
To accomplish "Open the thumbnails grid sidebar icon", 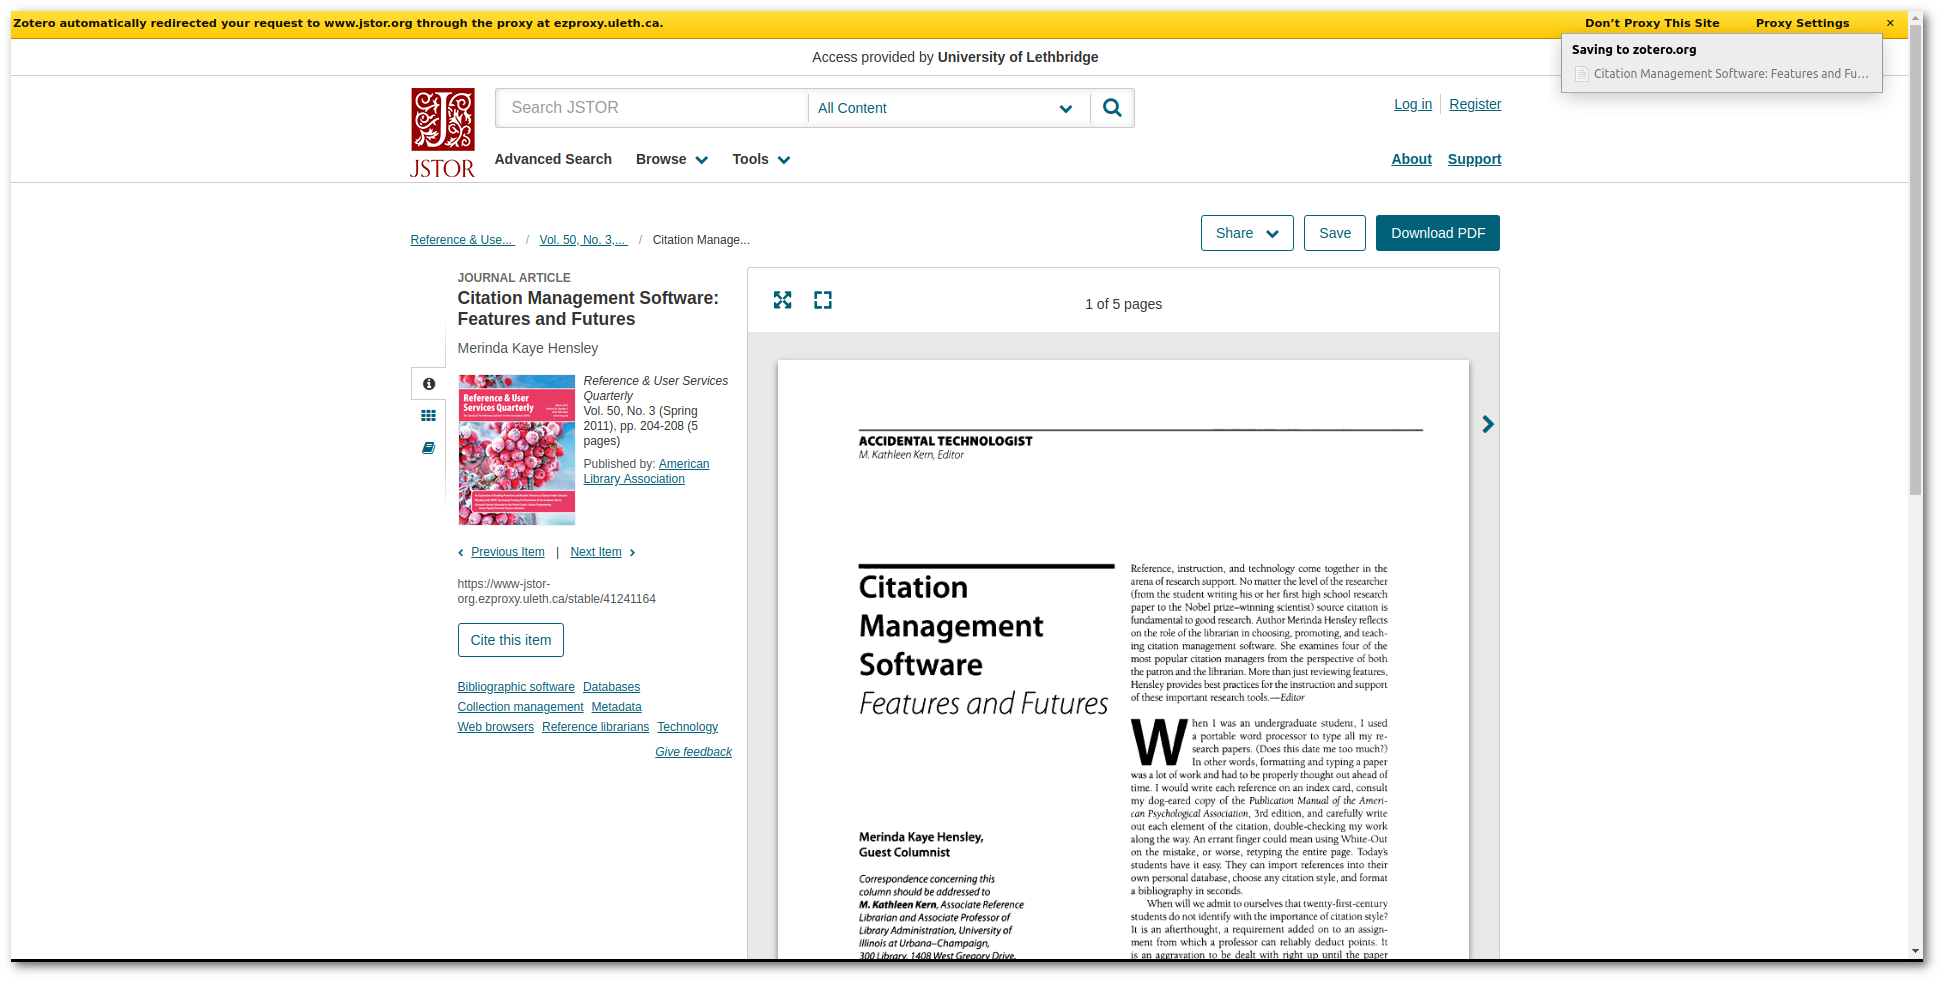I will (x=429, y=416).
